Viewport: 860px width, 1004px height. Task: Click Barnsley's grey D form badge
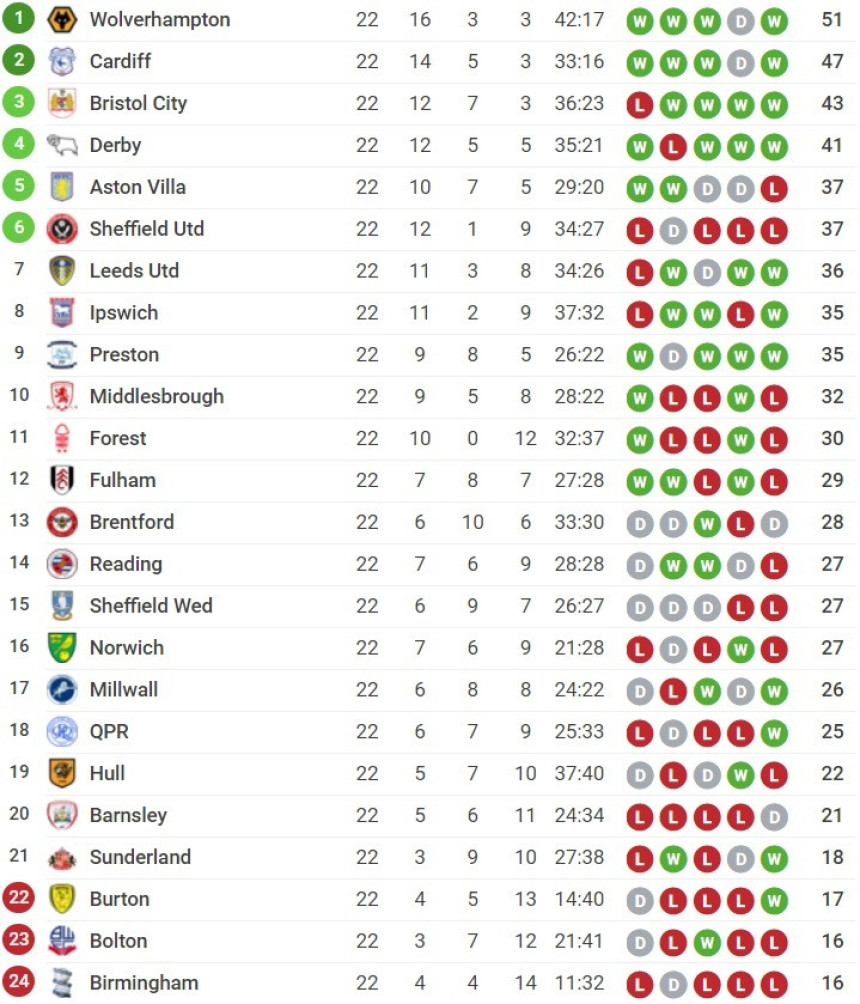click(x=774, y=818)
